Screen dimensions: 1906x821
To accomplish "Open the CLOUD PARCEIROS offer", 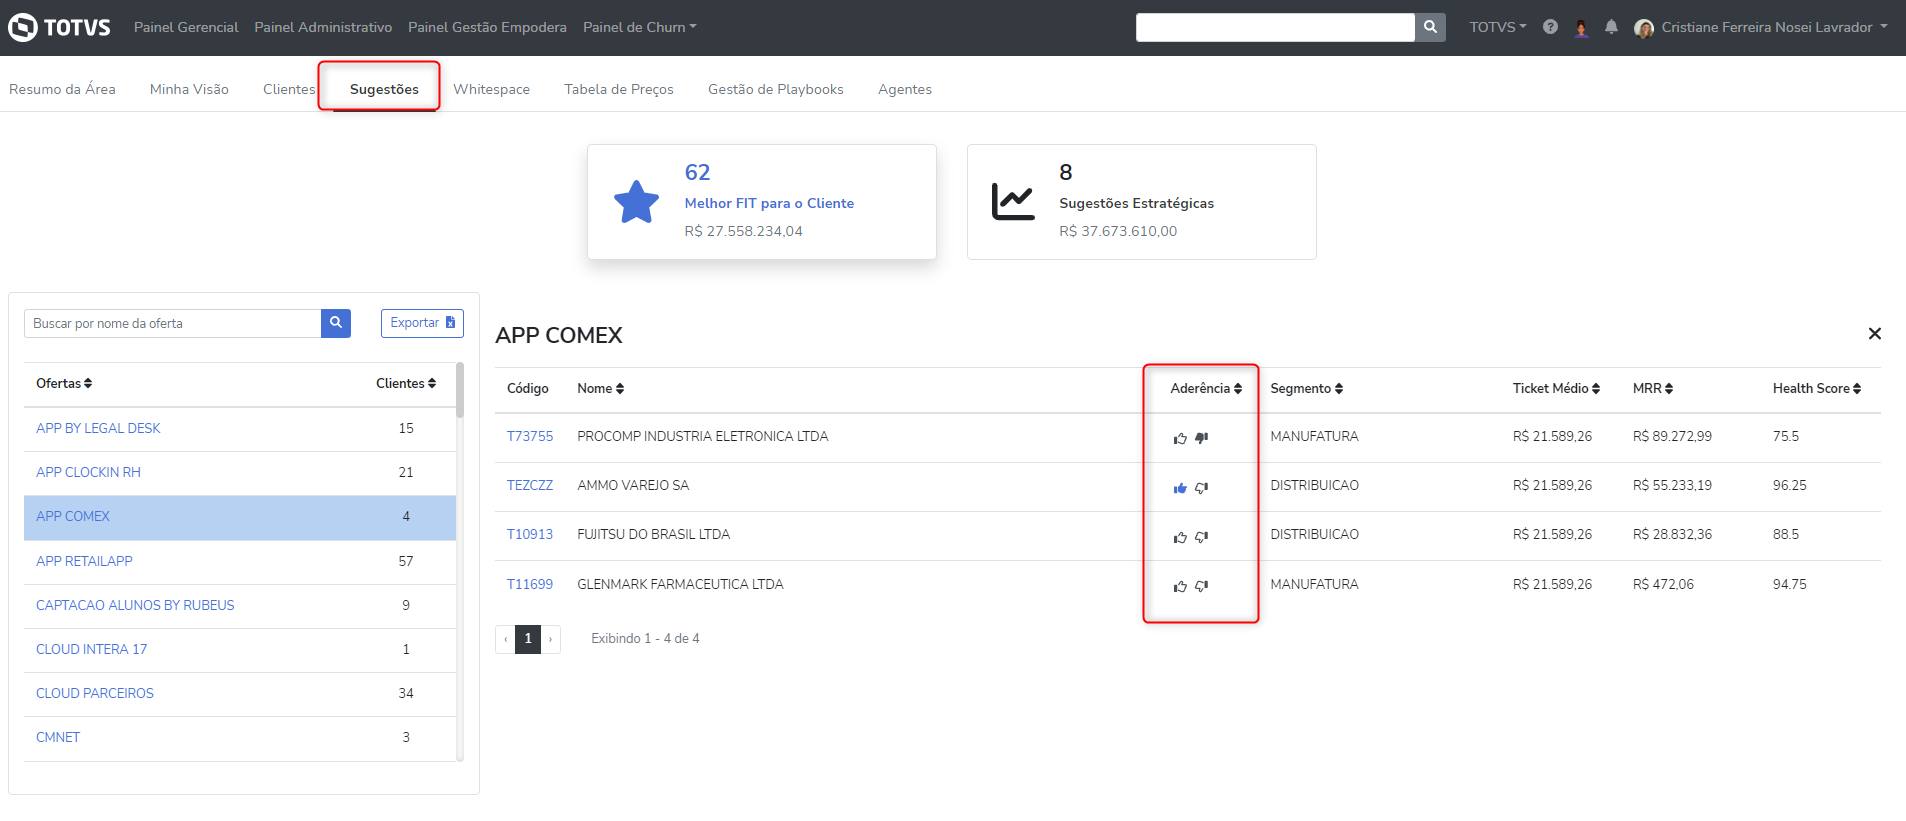I will point(95,693).
